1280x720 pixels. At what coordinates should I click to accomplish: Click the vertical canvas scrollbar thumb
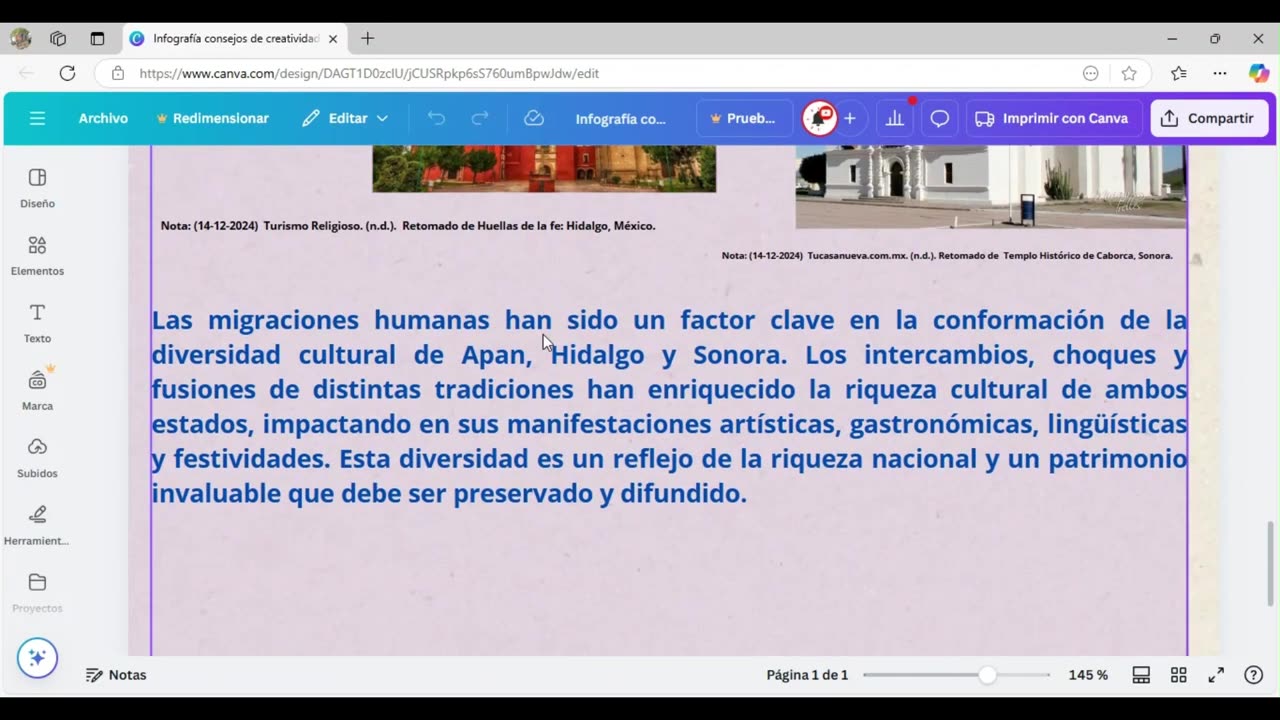click(1272, 563)
